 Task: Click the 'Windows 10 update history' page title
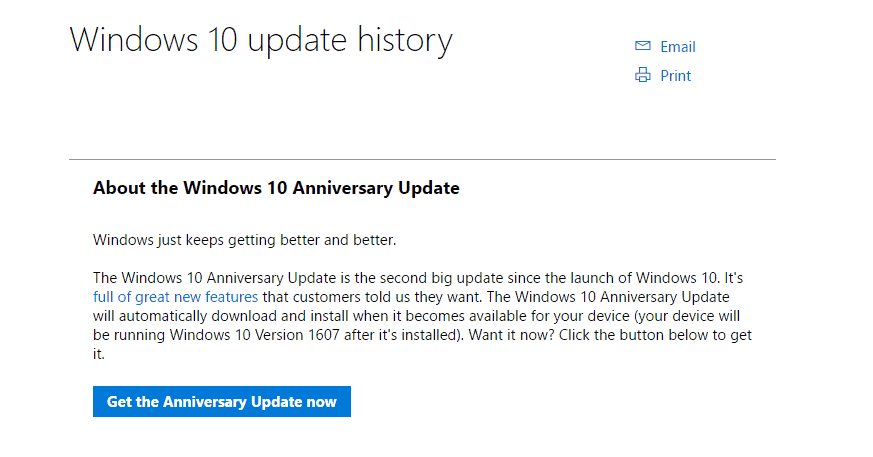point(261,40)
